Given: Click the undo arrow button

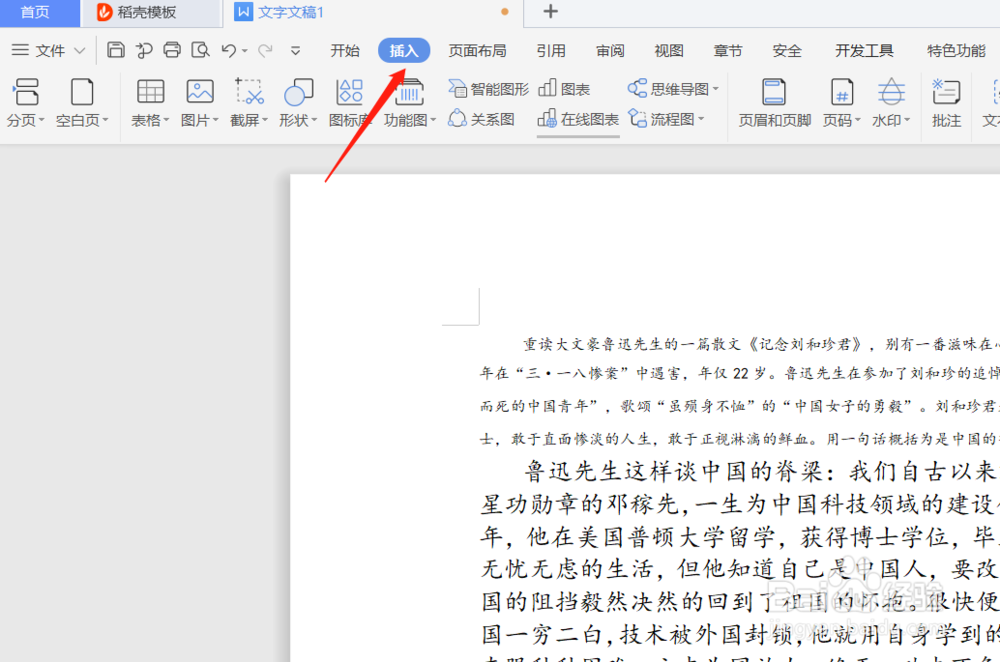Looking at the screenshot, I should pyautogui.click(x=228, y=50).
